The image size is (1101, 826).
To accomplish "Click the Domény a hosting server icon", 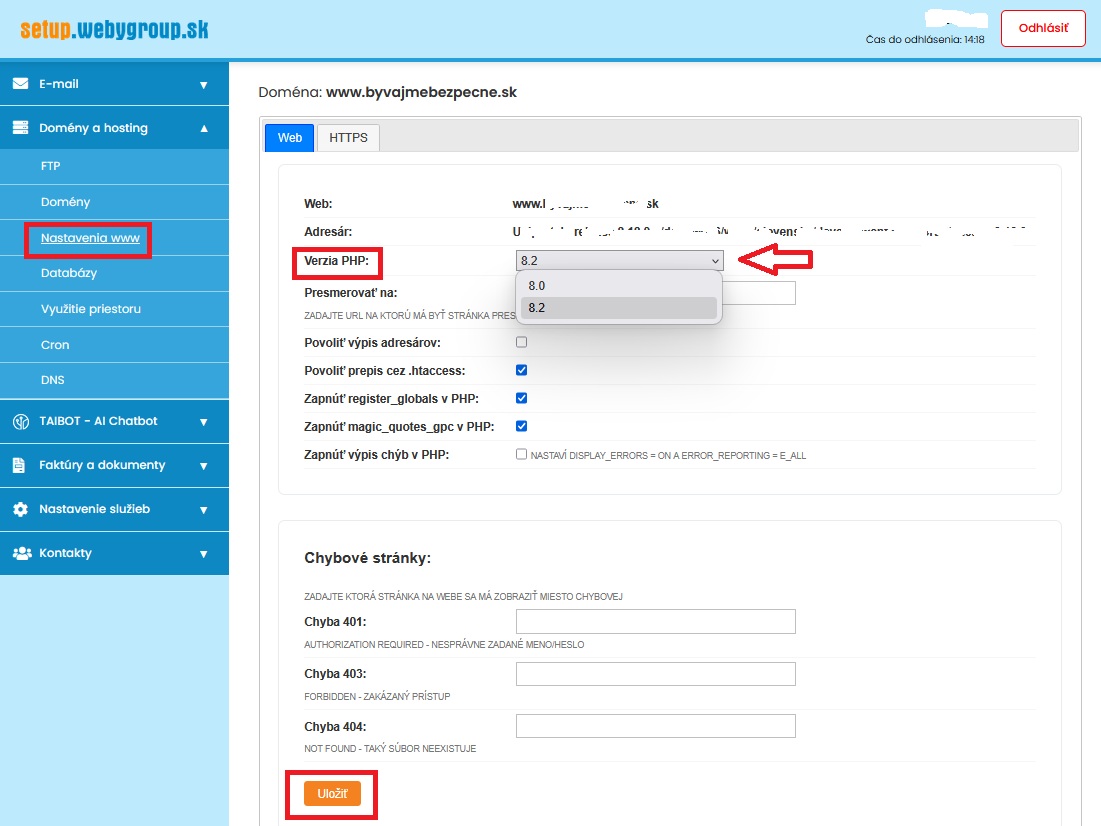I will [x=20, y=128].
